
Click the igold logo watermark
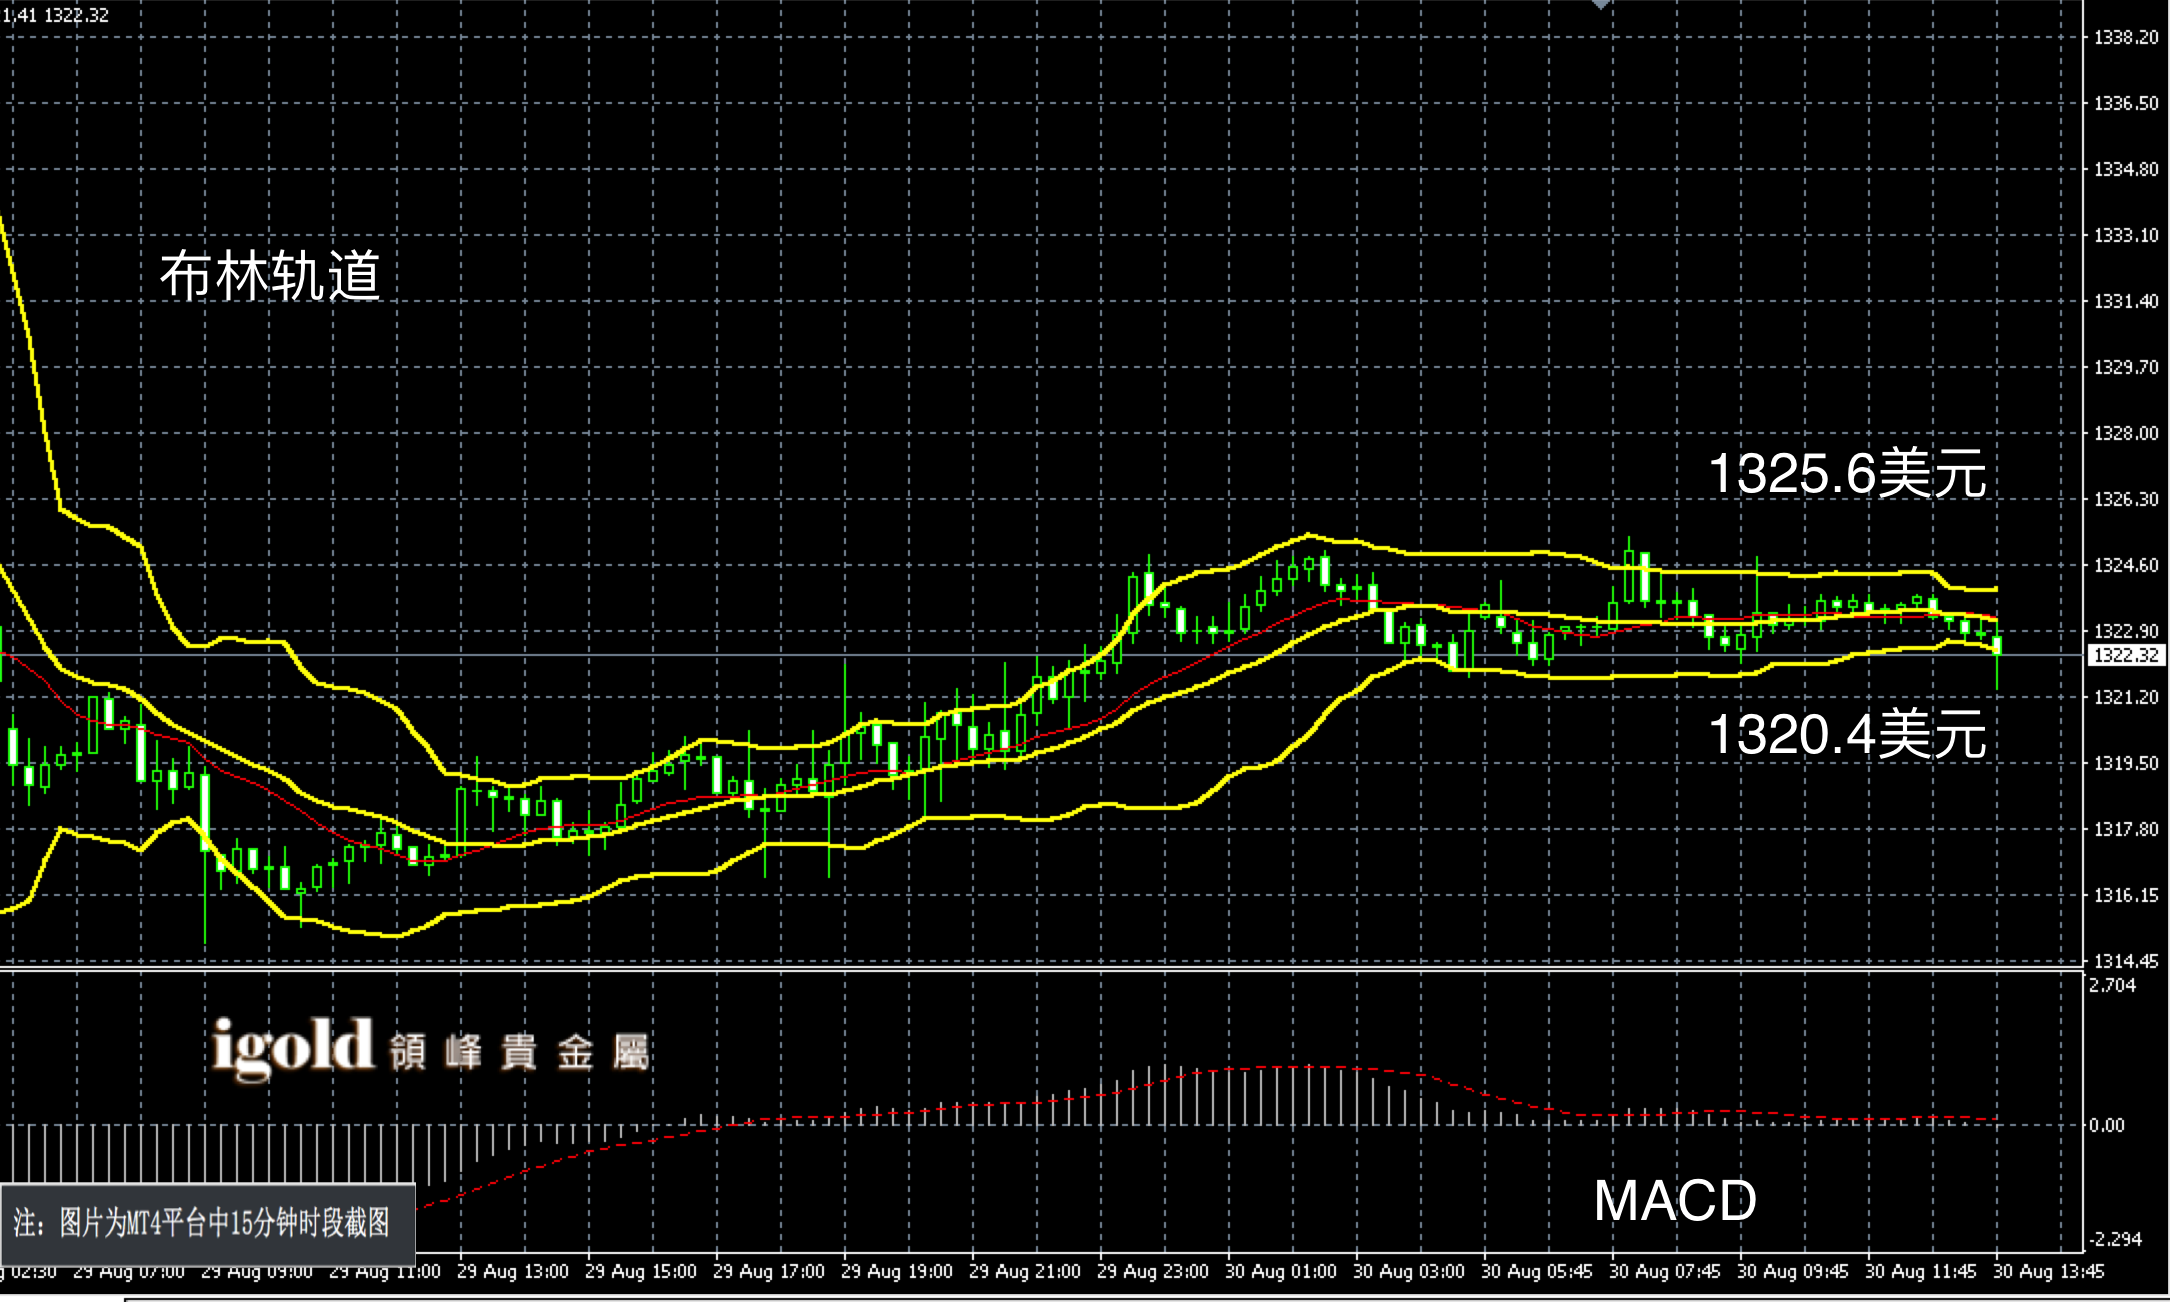click(x=293, y=1049)
